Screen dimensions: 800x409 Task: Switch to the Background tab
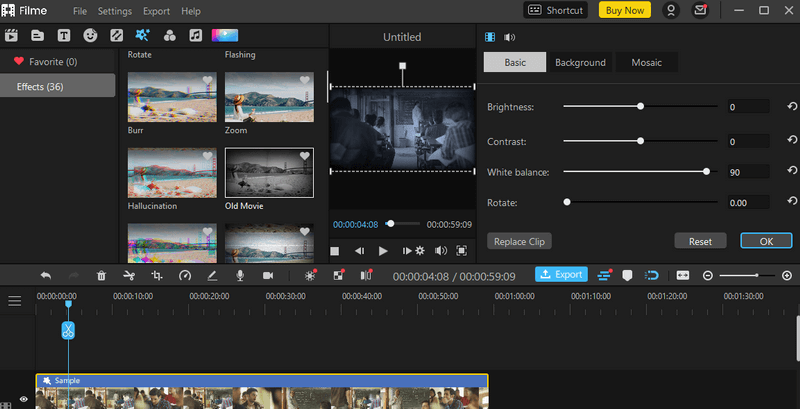coord(580,62)
